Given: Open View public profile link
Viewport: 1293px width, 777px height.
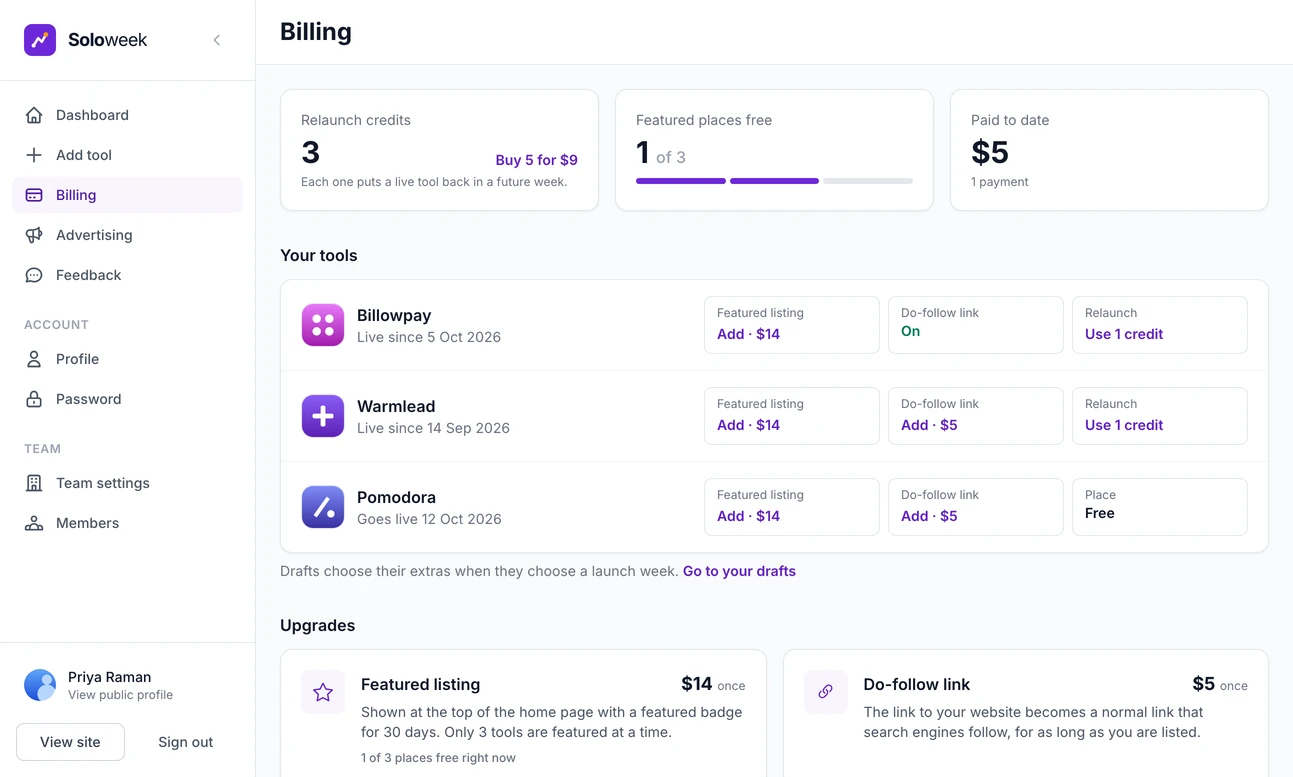Looking at the screenshot, I should 120,695.
